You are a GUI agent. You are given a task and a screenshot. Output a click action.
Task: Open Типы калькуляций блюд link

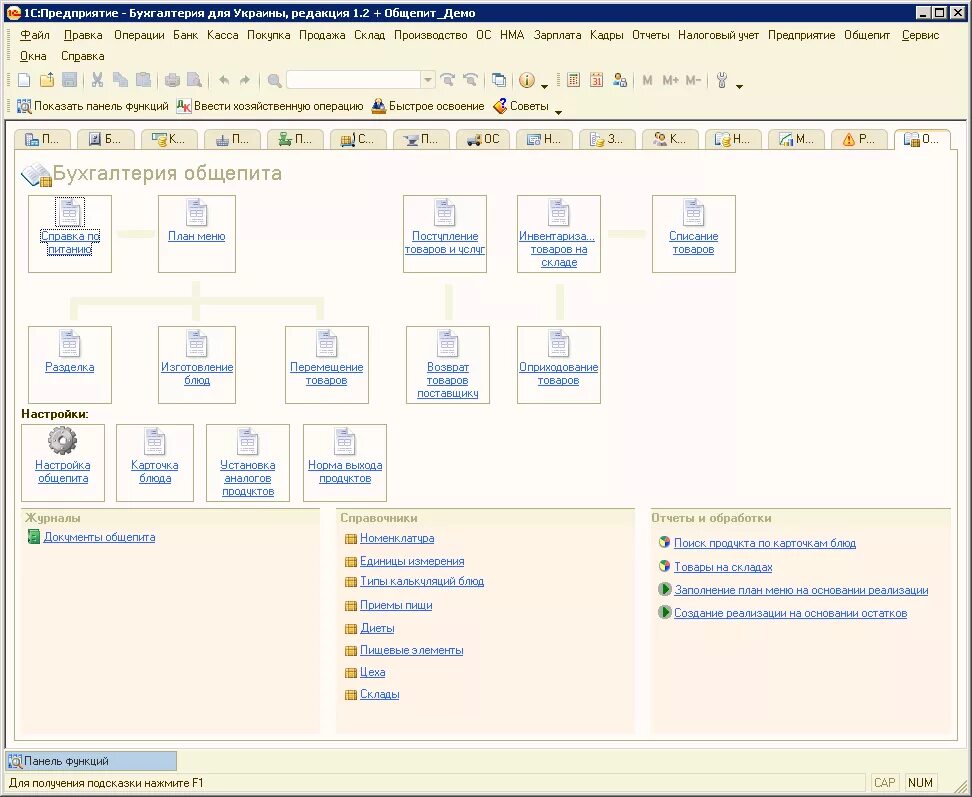(x=422, y=581)
